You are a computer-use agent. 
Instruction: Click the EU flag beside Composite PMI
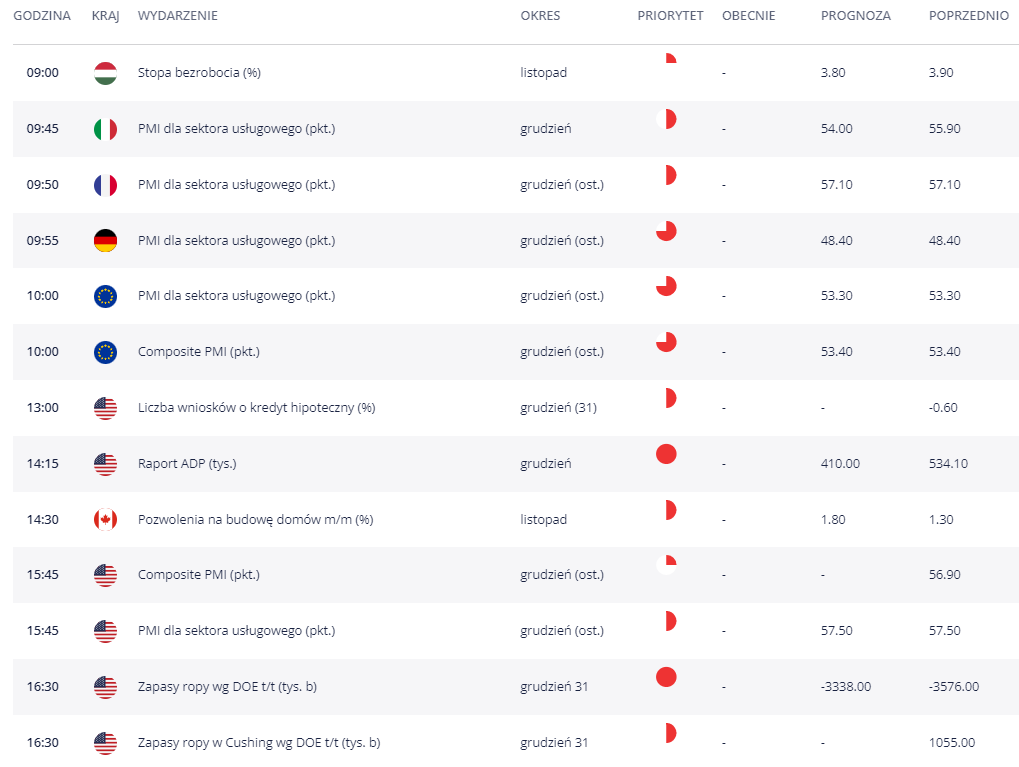pyautogui.click(x=105, y=352)
